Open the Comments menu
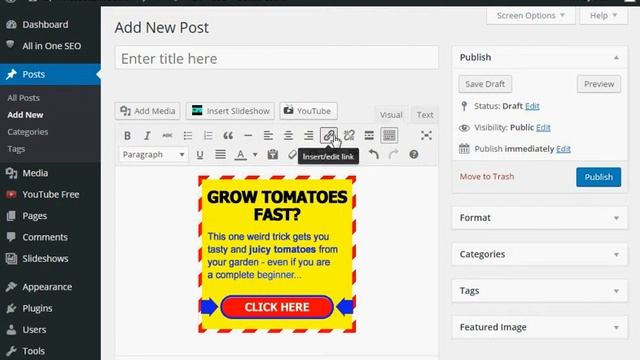 (50, 237)
